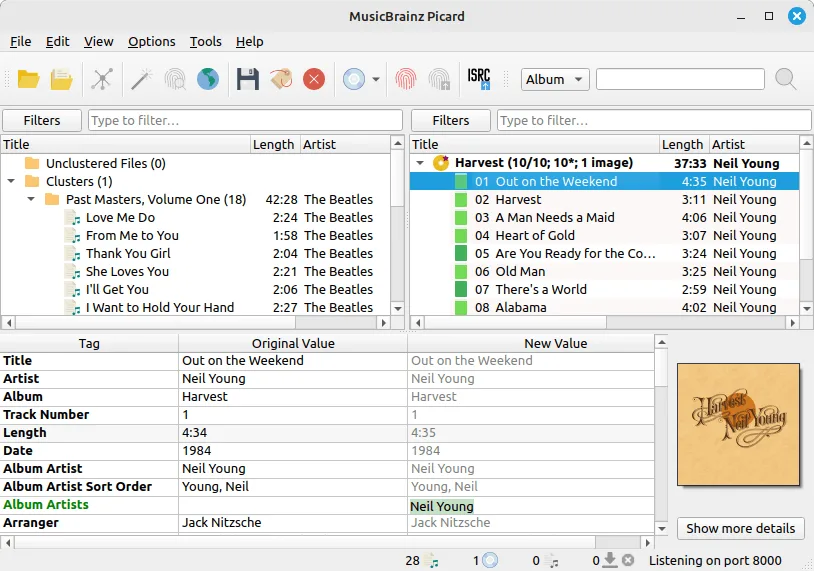Image resolution: width=814 pixels, height=571 pixels.
Task: Click the left pane vertical scrollbar down arrow
Action: click(398, 308)
